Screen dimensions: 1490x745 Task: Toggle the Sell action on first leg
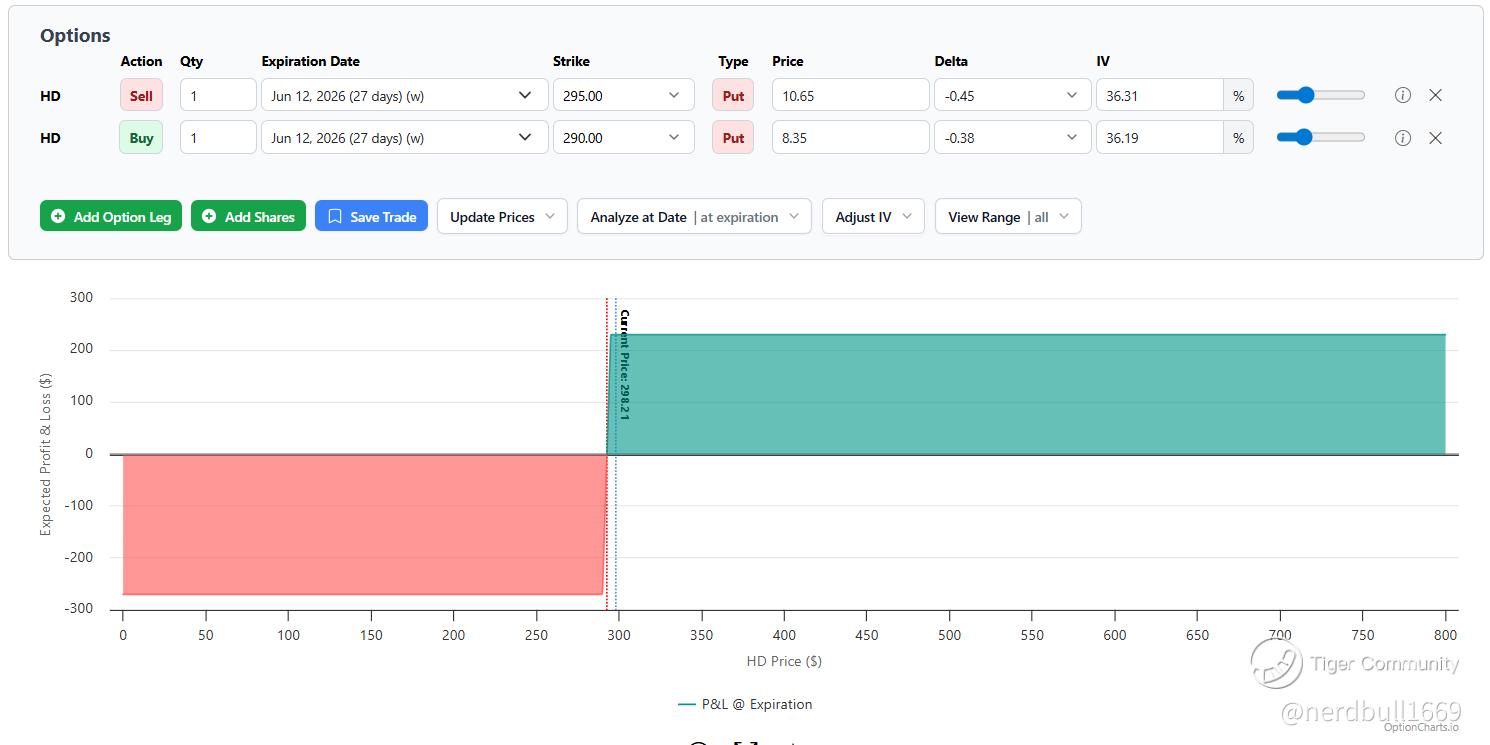pos(141,96)
